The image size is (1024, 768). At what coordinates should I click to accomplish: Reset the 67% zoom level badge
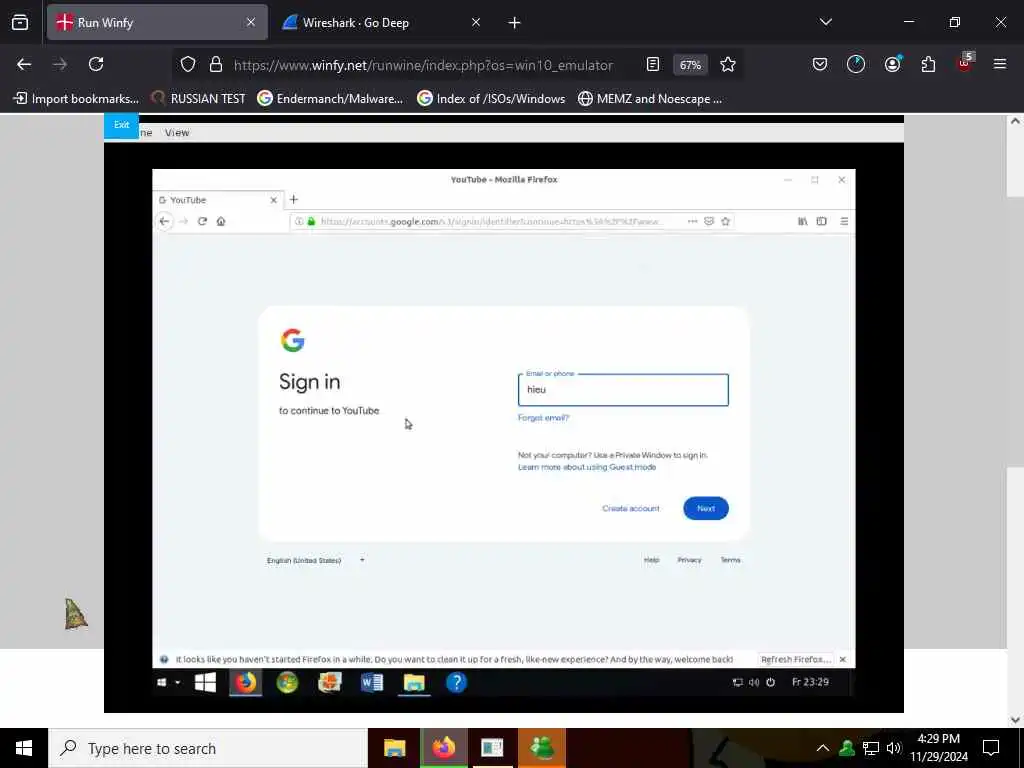point(690,65)
